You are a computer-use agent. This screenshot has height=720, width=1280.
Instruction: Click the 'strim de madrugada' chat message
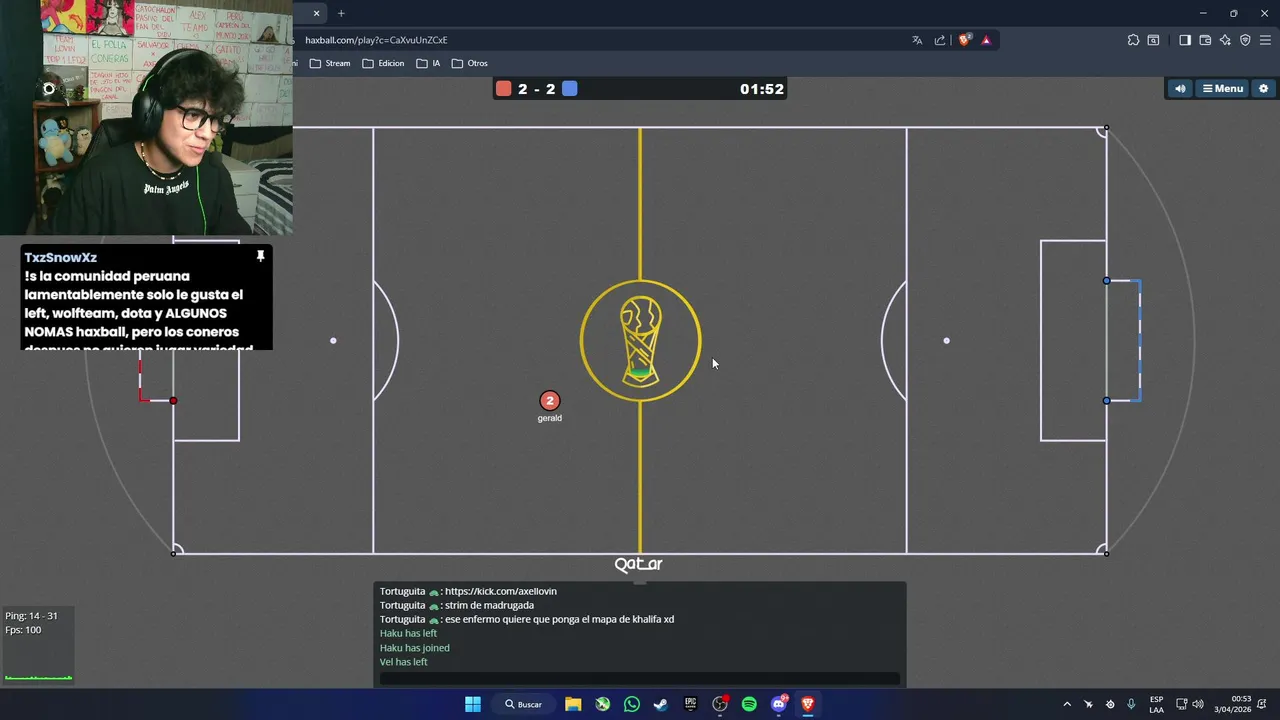[x=489, y=605]
